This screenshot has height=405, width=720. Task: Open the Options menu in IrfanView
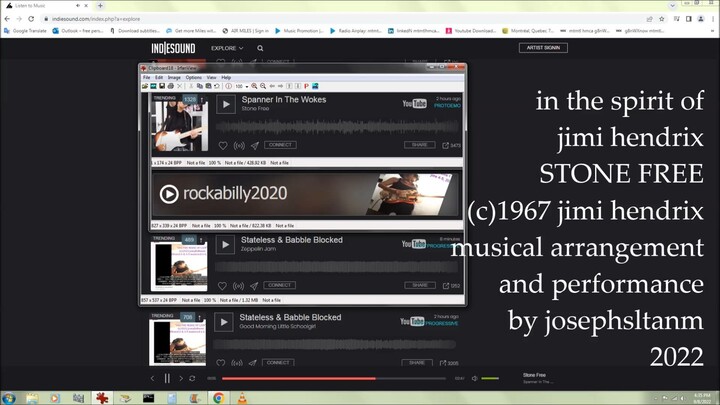193,78
